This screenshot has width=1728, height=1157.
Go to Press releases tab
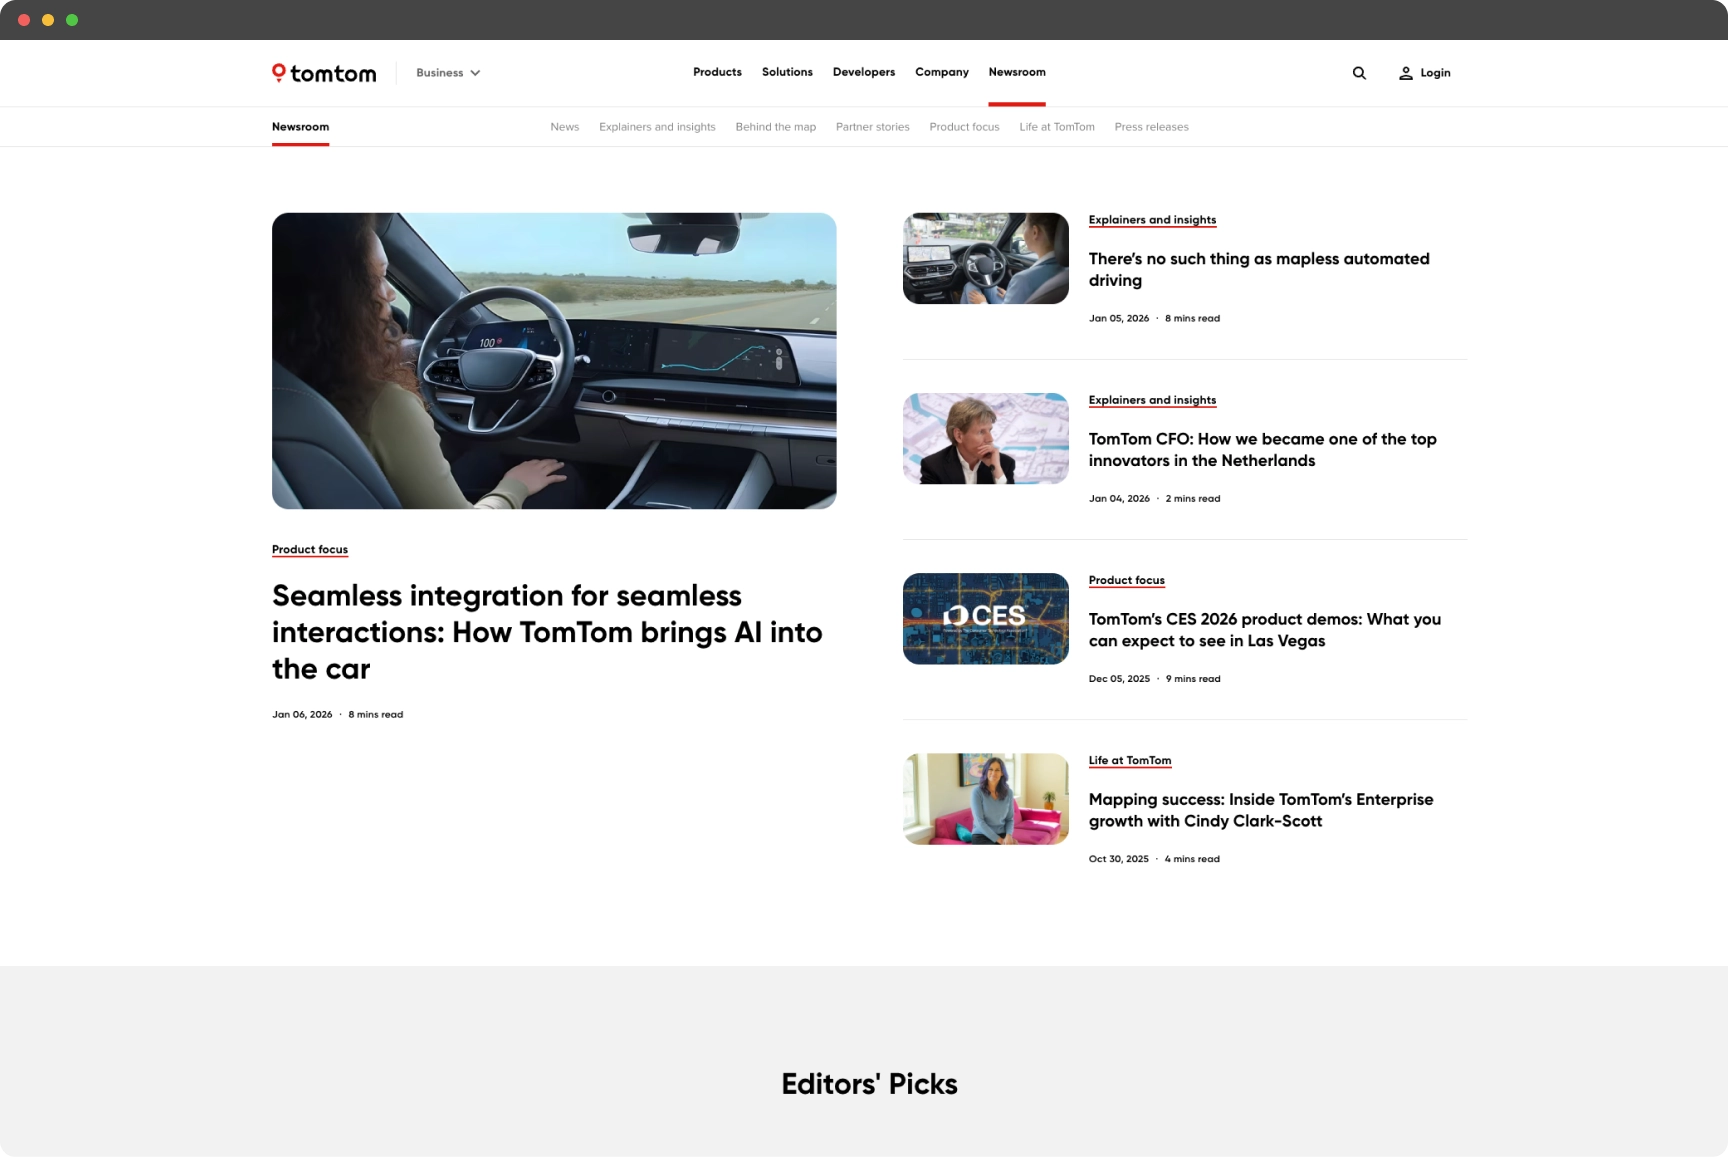(1152, 127)
